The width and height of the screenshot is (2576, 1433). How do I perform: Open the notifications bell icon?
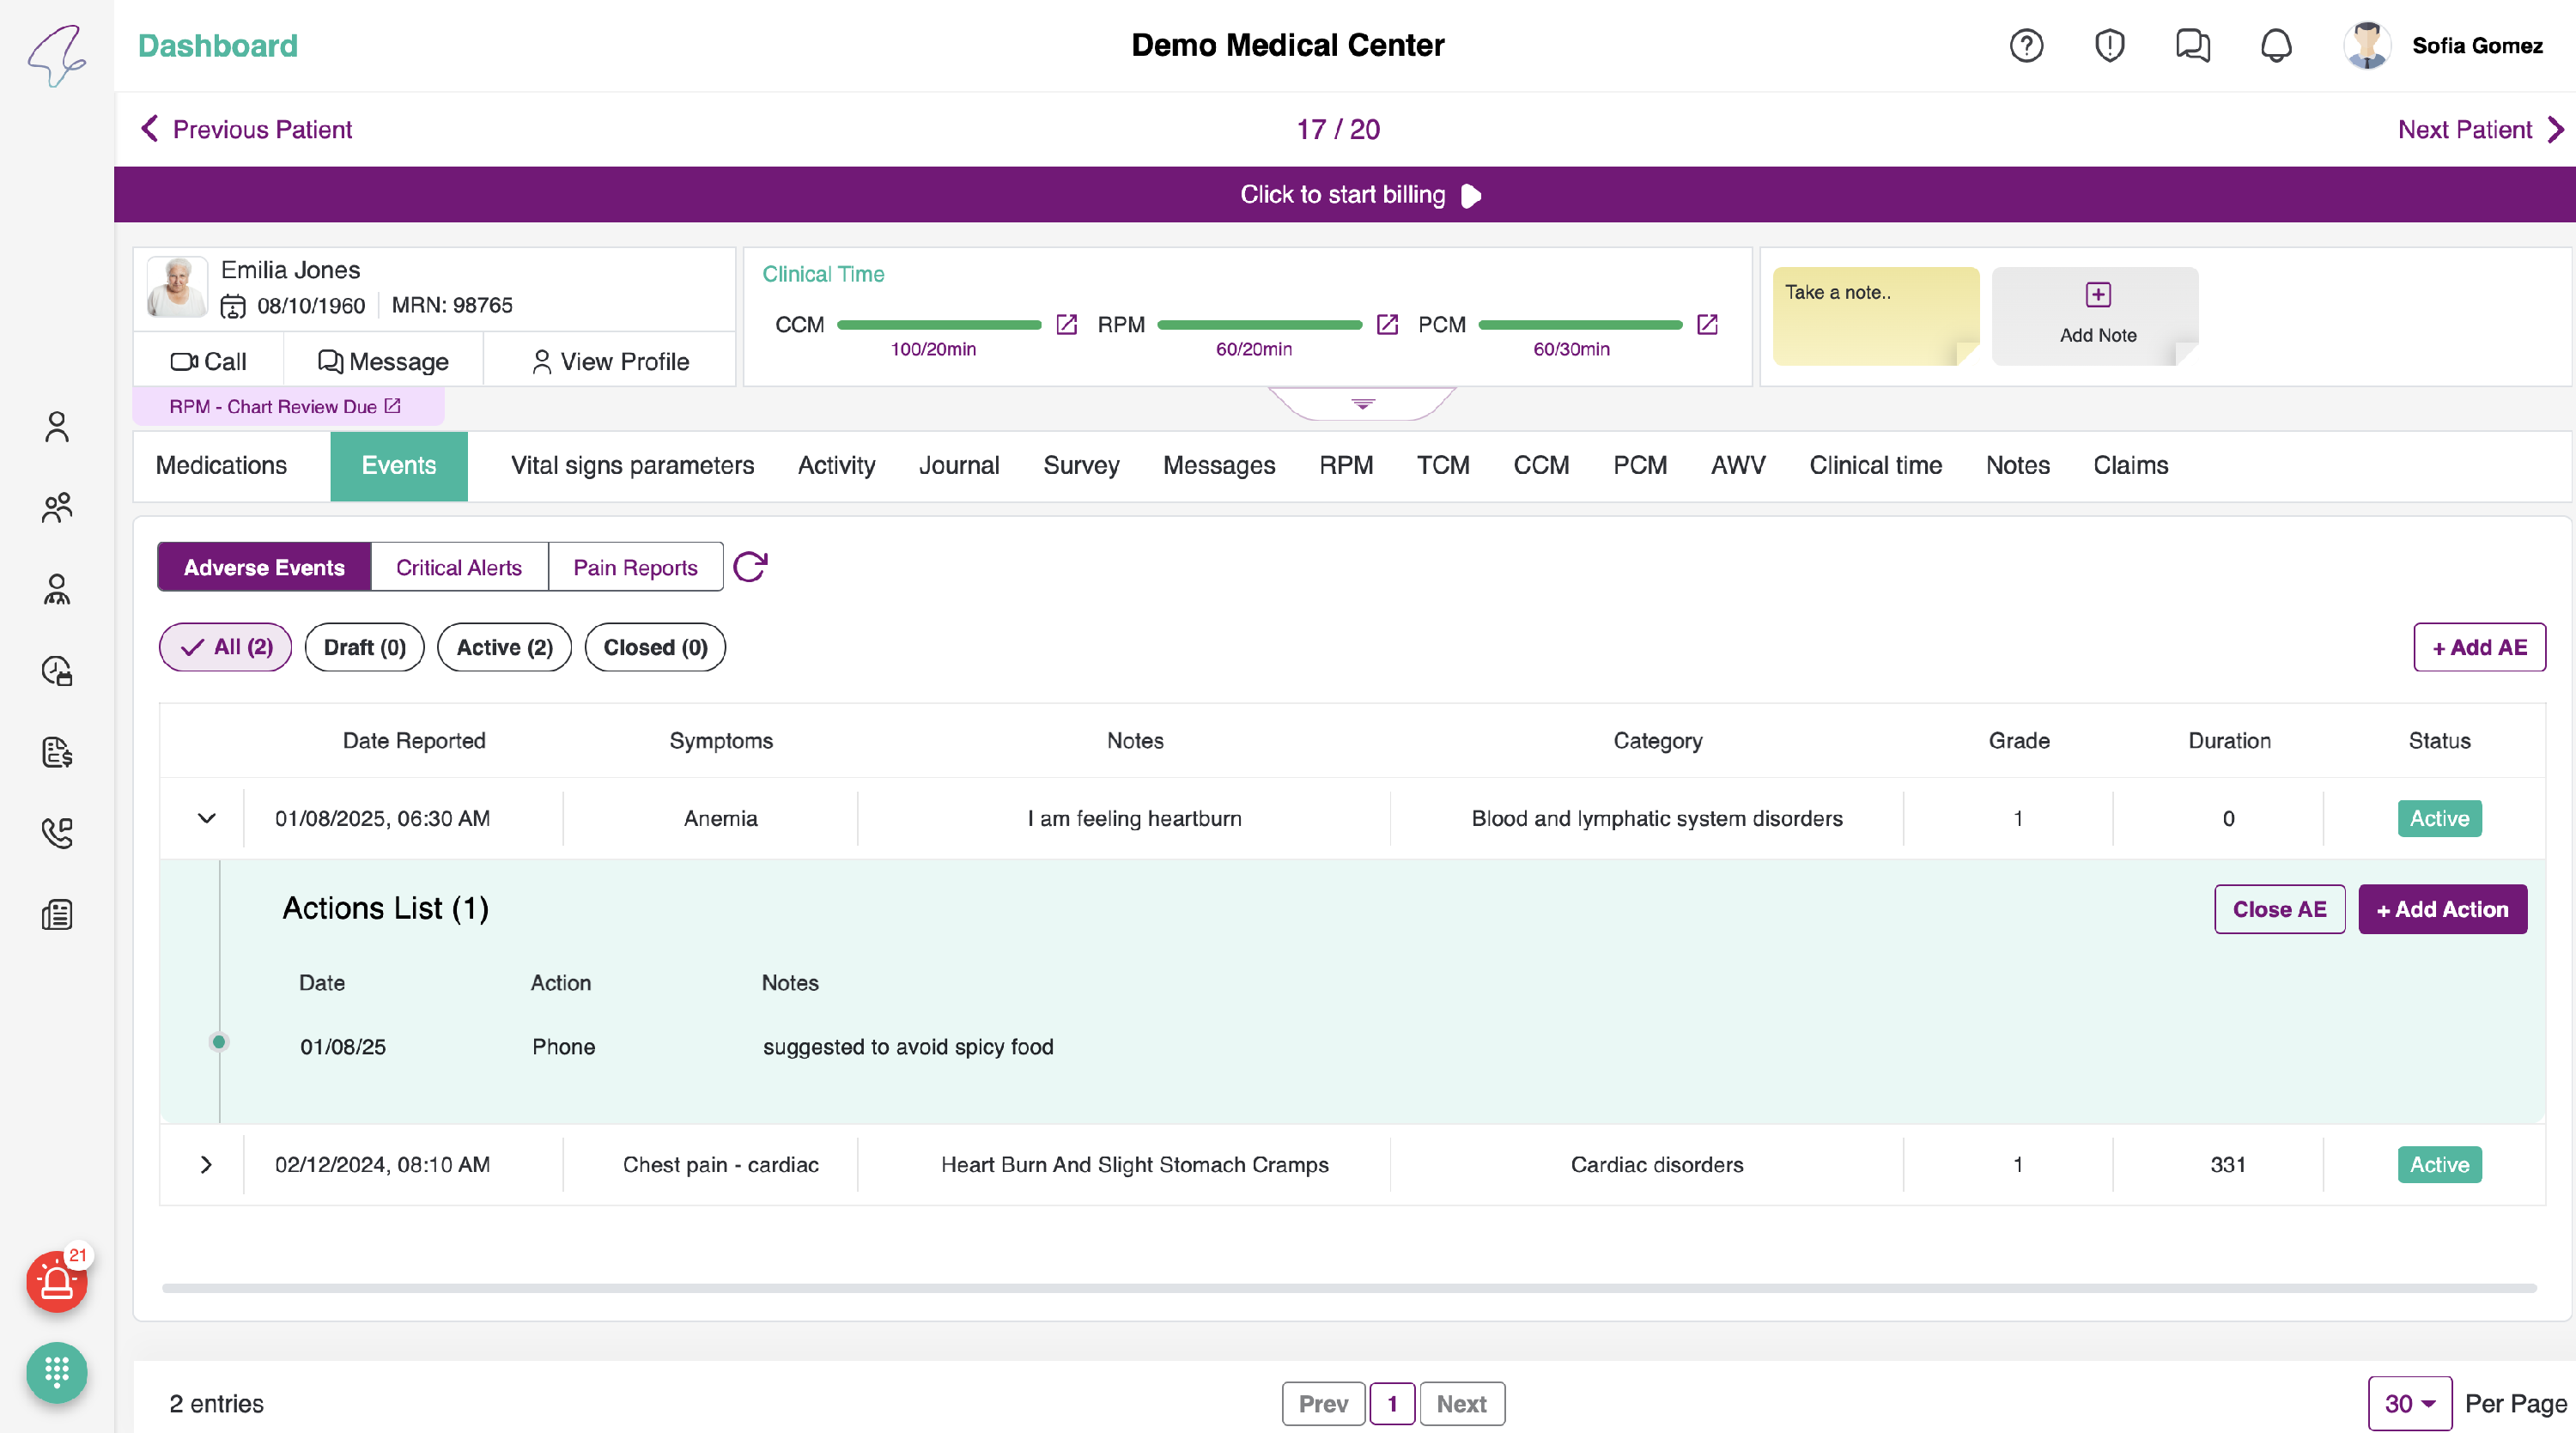(x=2276, y=45)
